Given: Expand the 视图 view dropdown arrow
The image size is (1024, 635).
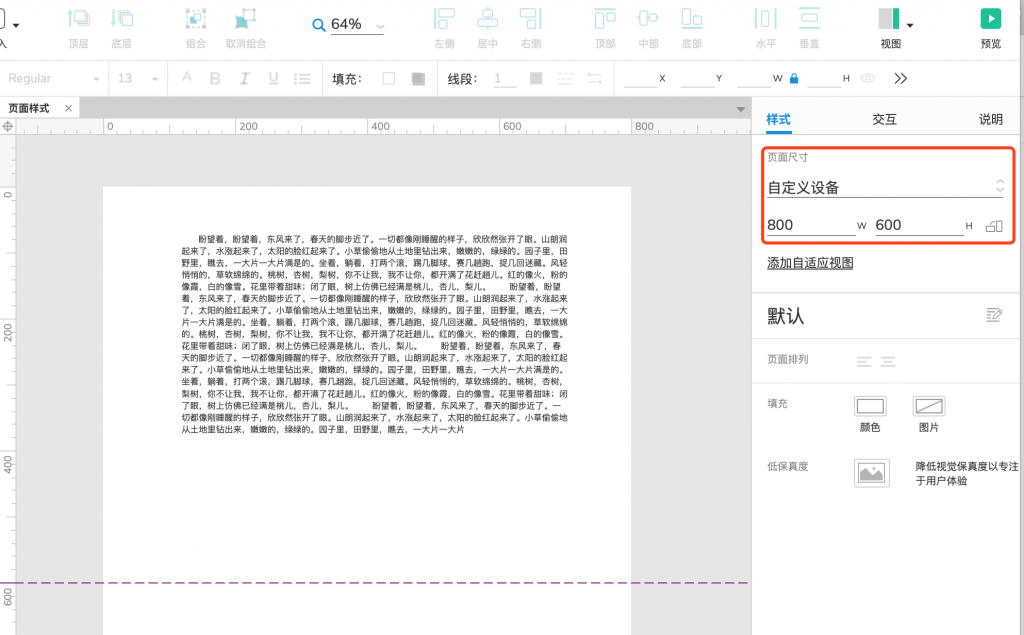Looking at the screenshot, I should click(x=911, y=22).
